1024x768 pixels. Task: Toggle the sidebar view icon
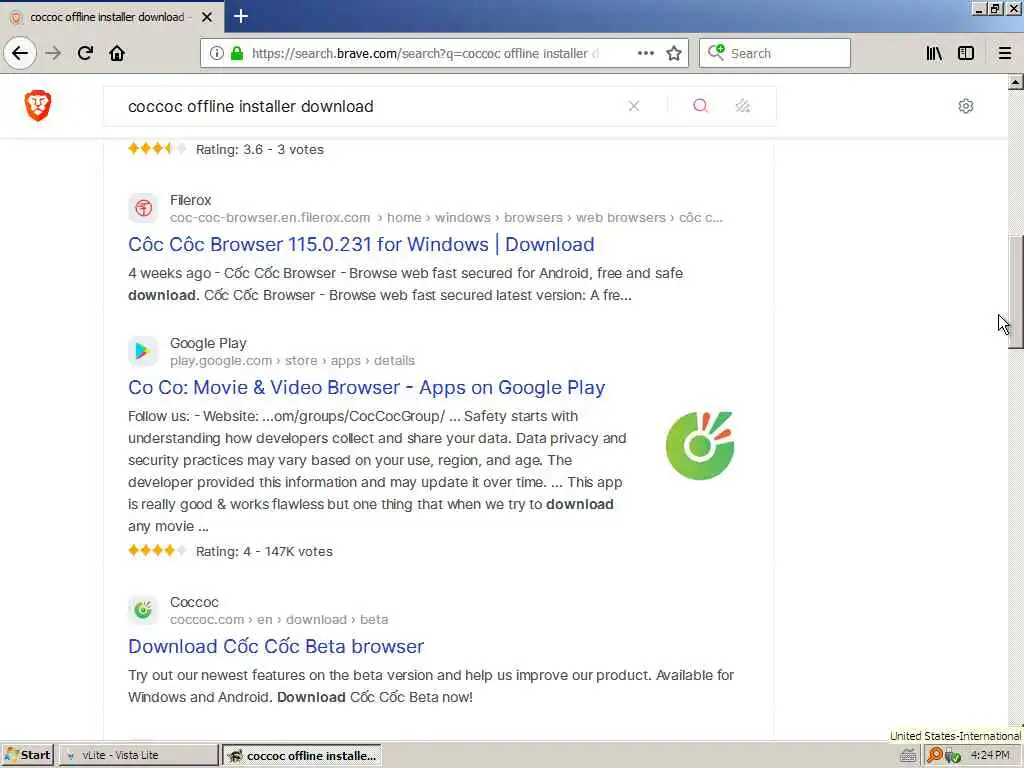click(x=966, y=53)
